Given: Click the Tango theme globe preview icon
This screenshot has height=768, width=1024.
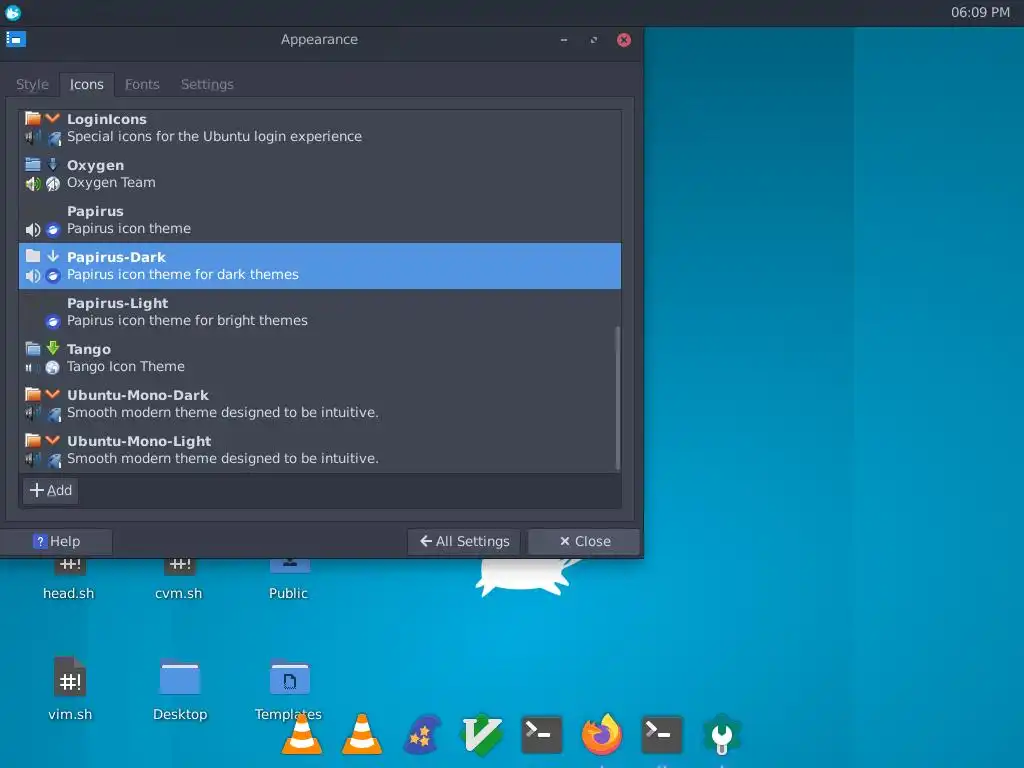Looking at the screenshot, I should (x=53, y=368).
